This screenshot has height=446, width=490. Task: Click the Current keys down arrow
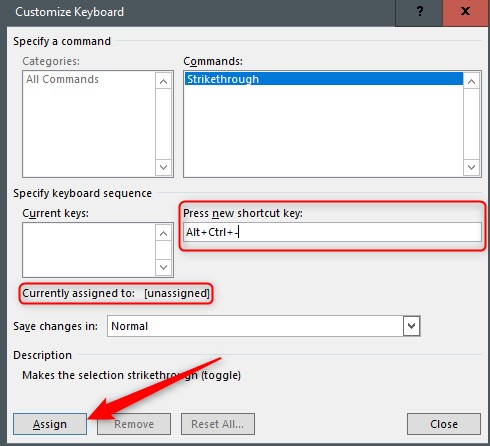tap(163, 267)
